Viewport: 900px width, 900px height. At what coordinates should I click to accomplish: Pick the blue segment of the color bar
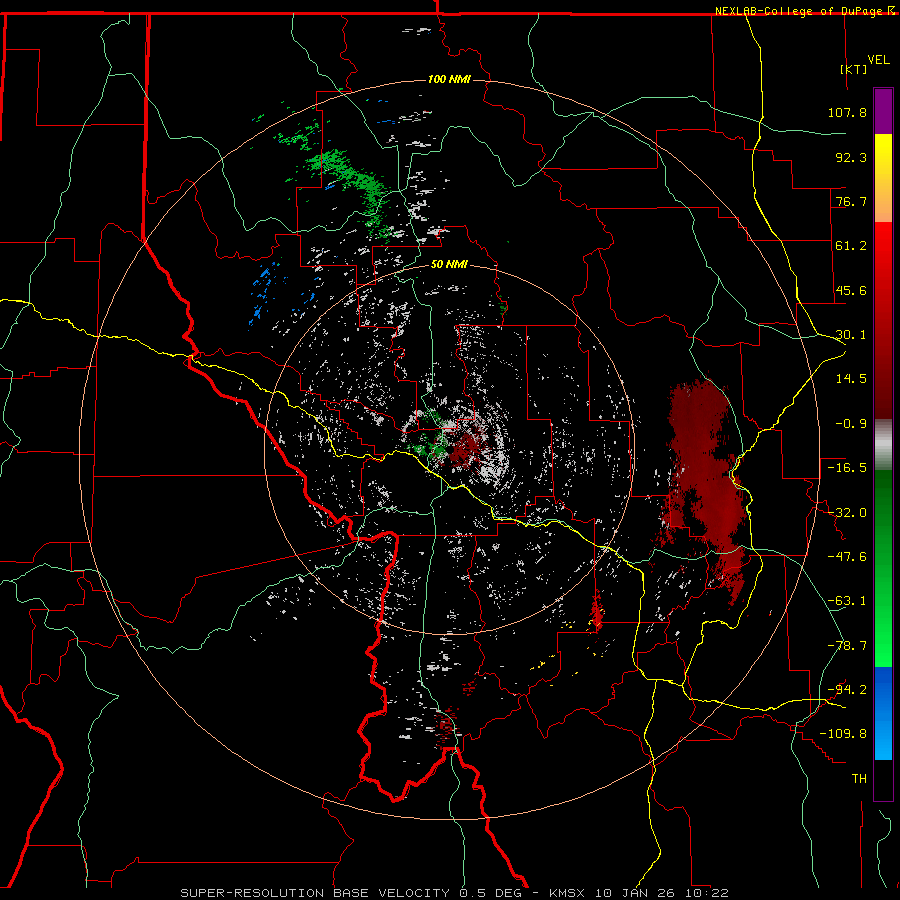pyautogui.click(x=883, y=689)
